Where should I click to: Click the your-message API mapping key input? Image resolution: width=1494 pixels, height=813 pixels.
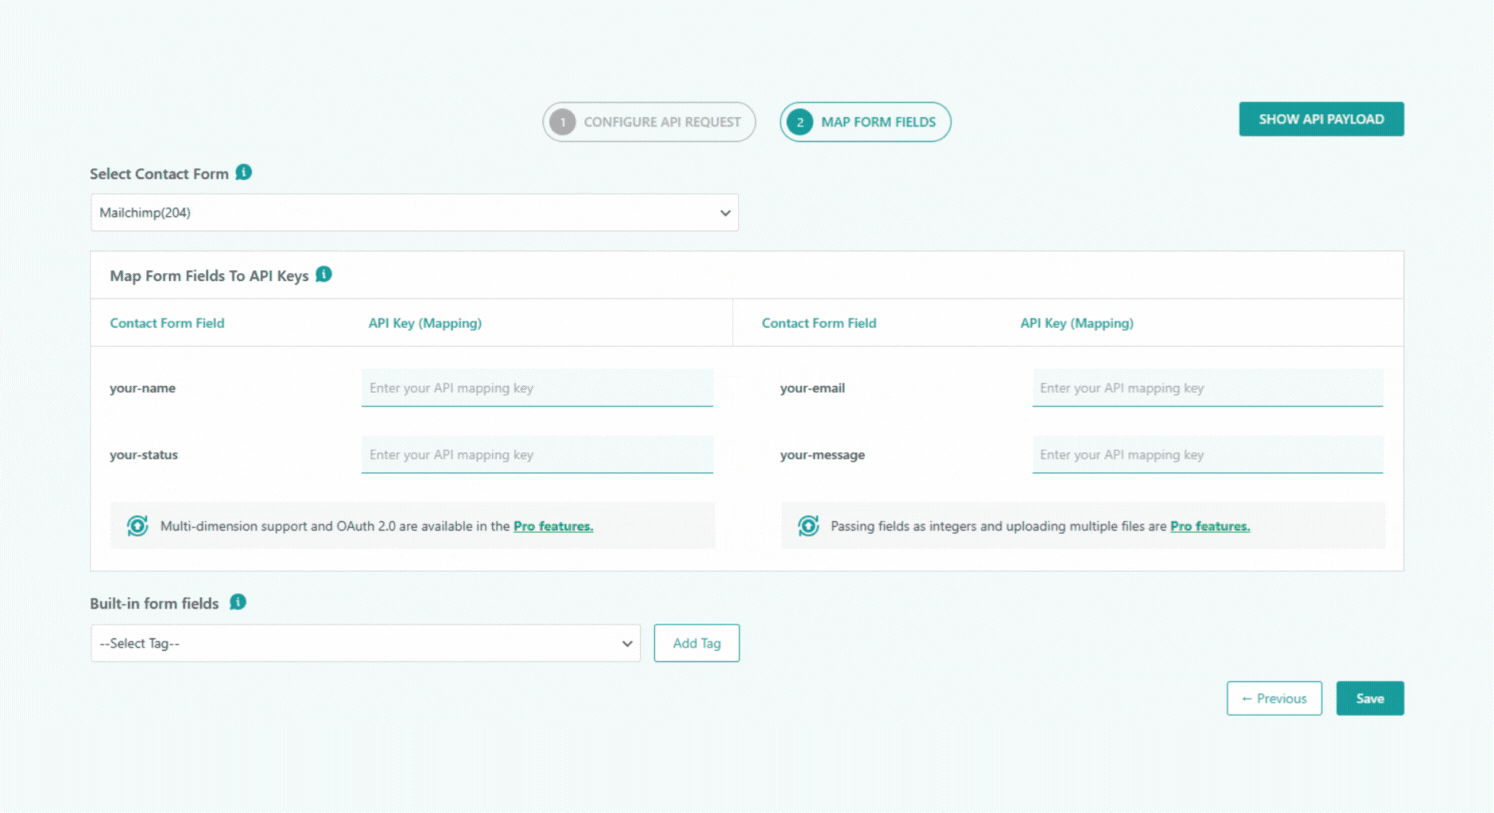pyautogui.click(x=1207, y=455)
